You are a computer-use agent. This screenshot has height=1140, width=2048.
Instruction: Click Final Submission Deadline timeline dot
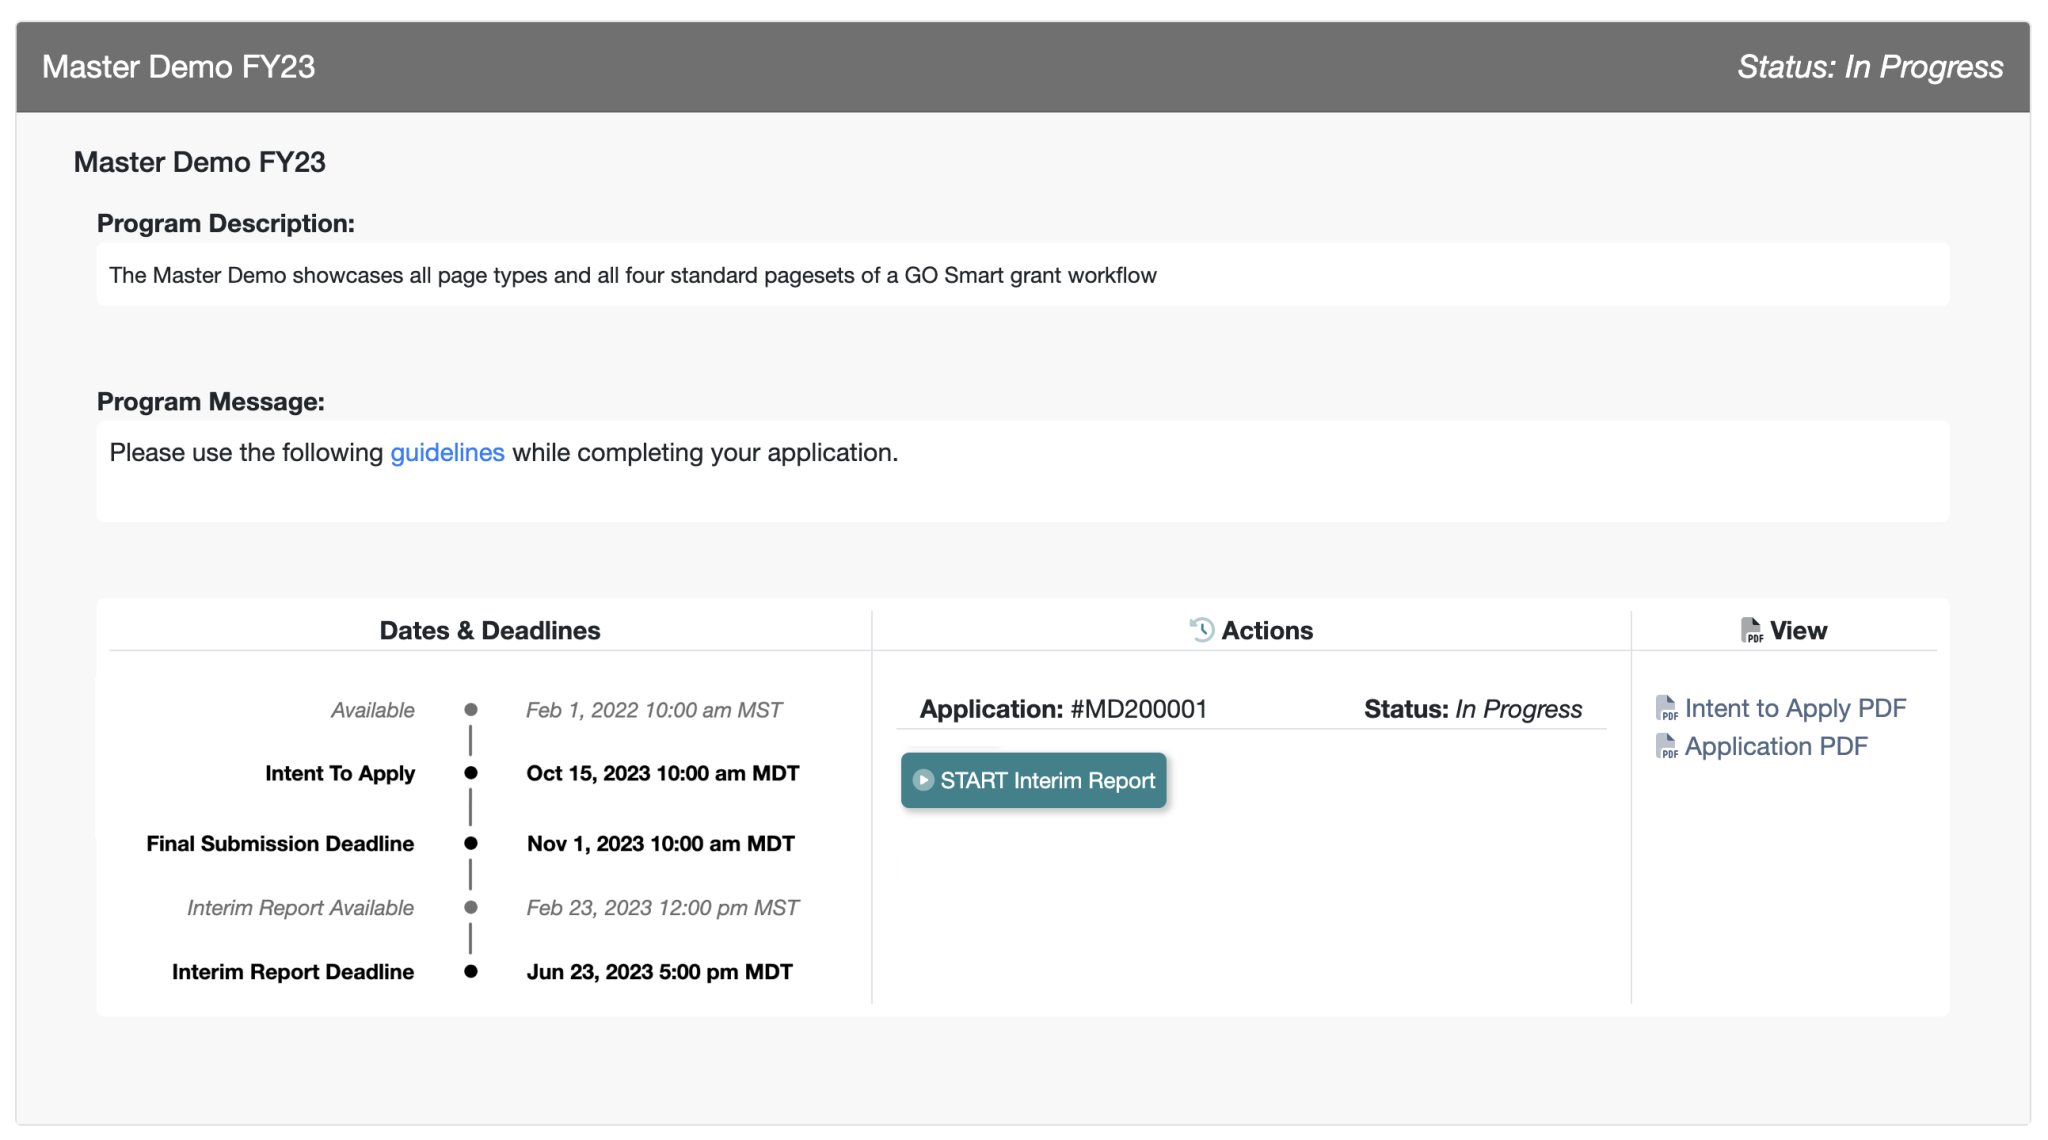click(x=471, y=844)
